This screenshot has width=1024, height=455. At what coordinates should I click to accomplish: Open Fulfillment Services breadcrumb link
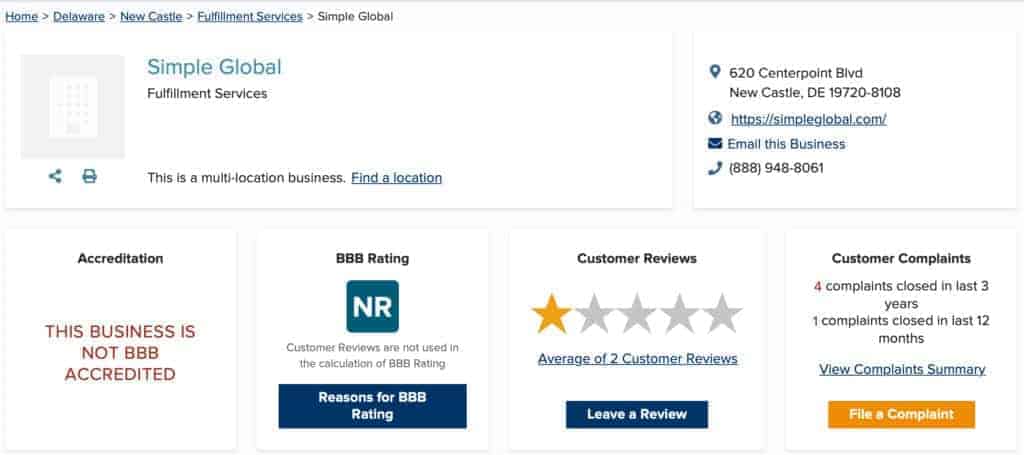coord(250,16)
